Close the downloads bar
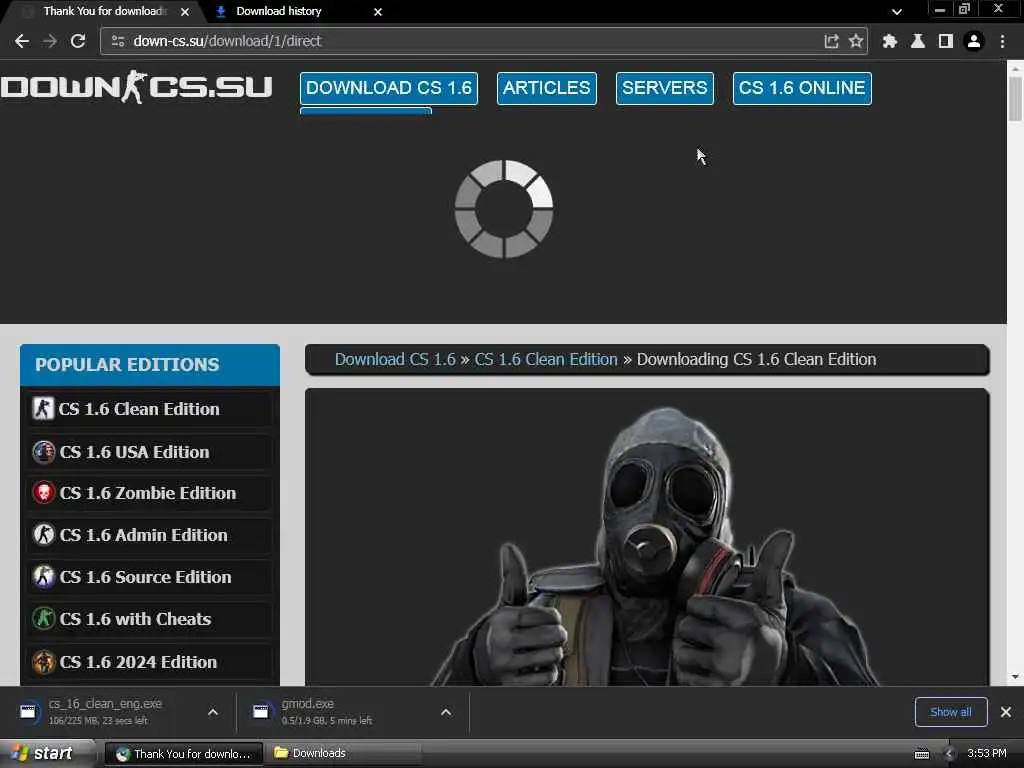The width and height of the screenshot is (1024, 768). 1006,712
